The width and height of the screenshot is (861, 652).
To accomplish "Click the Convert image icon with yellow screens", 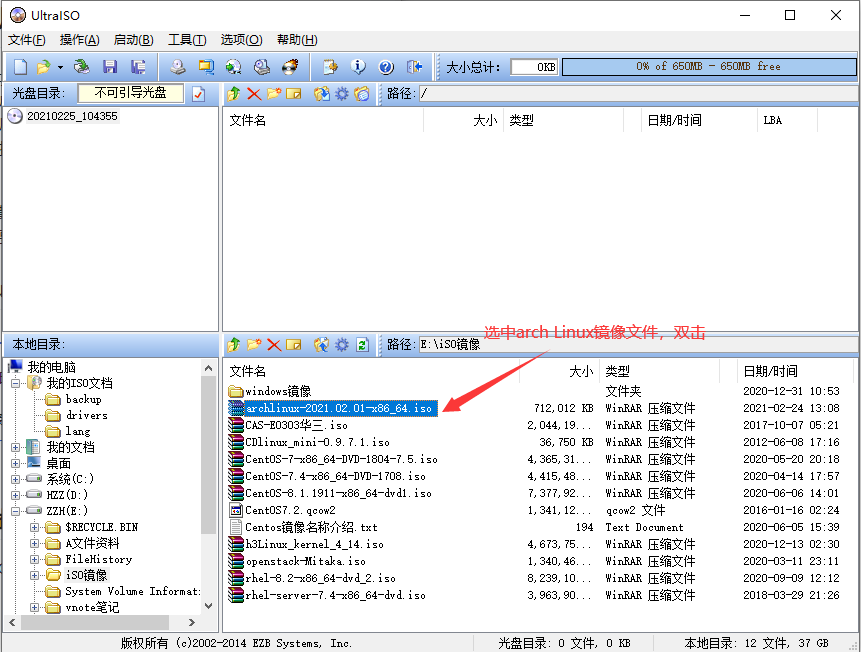I will [206, 67].
